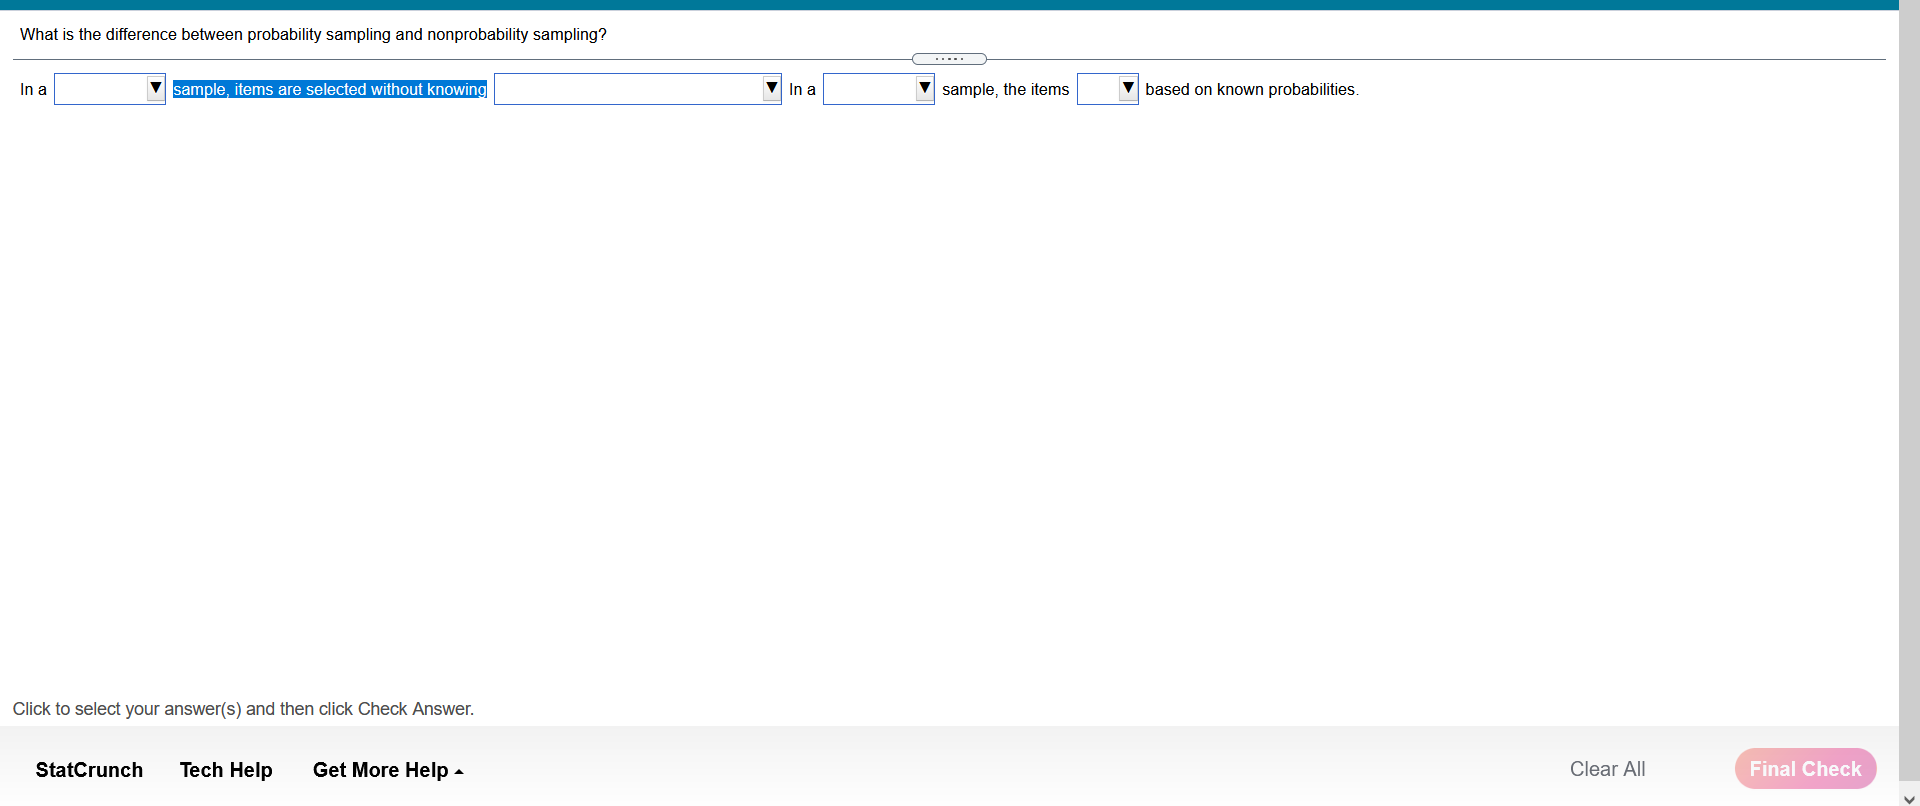The height and width of the screenshot is (806, 1920).
Task: Open StatCrunch from the bottom bar
Action: [x=89, y=770]
